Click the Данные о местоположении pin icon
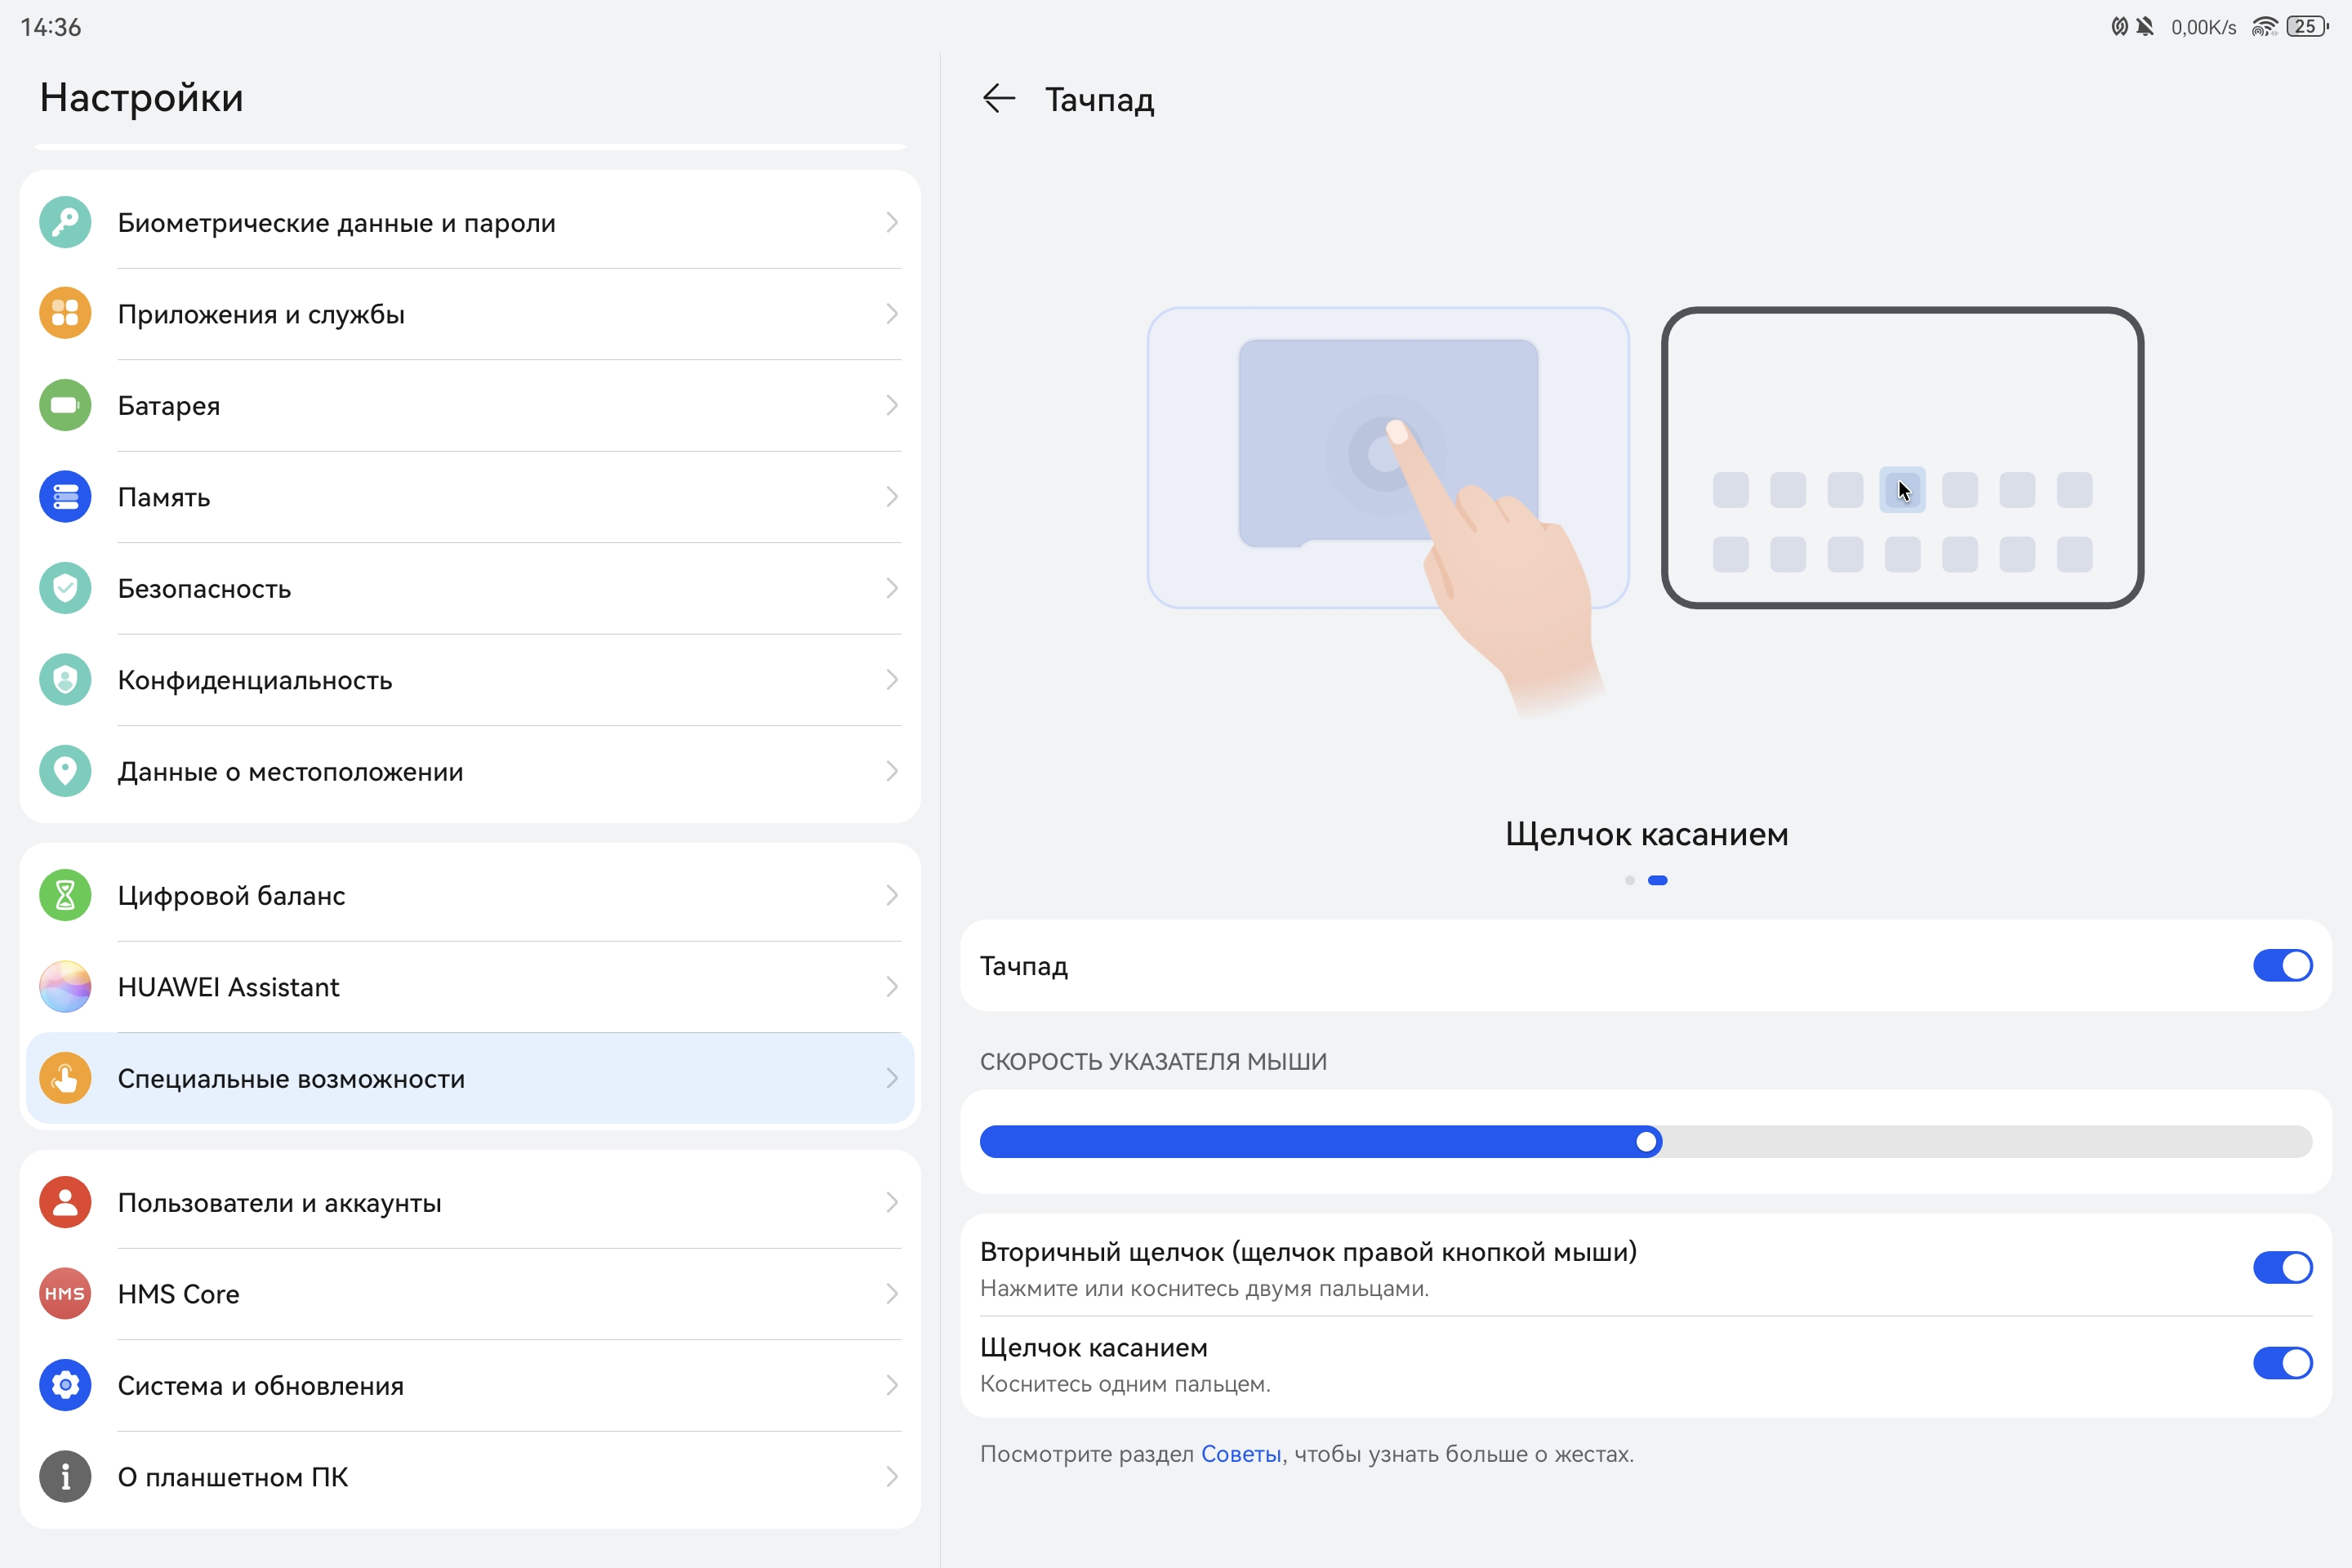 pyautogui.click(x=65, y=771)
